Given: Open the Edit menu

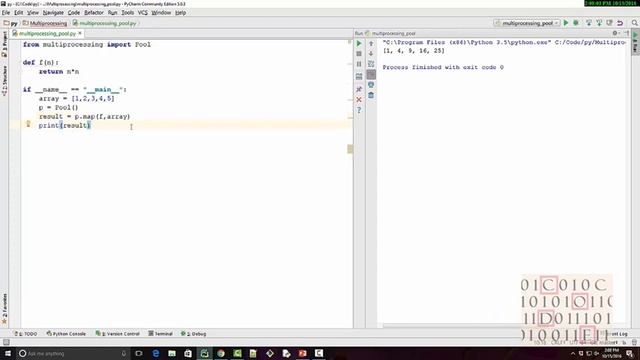Looking at the screenshot, I should (19, 13).
